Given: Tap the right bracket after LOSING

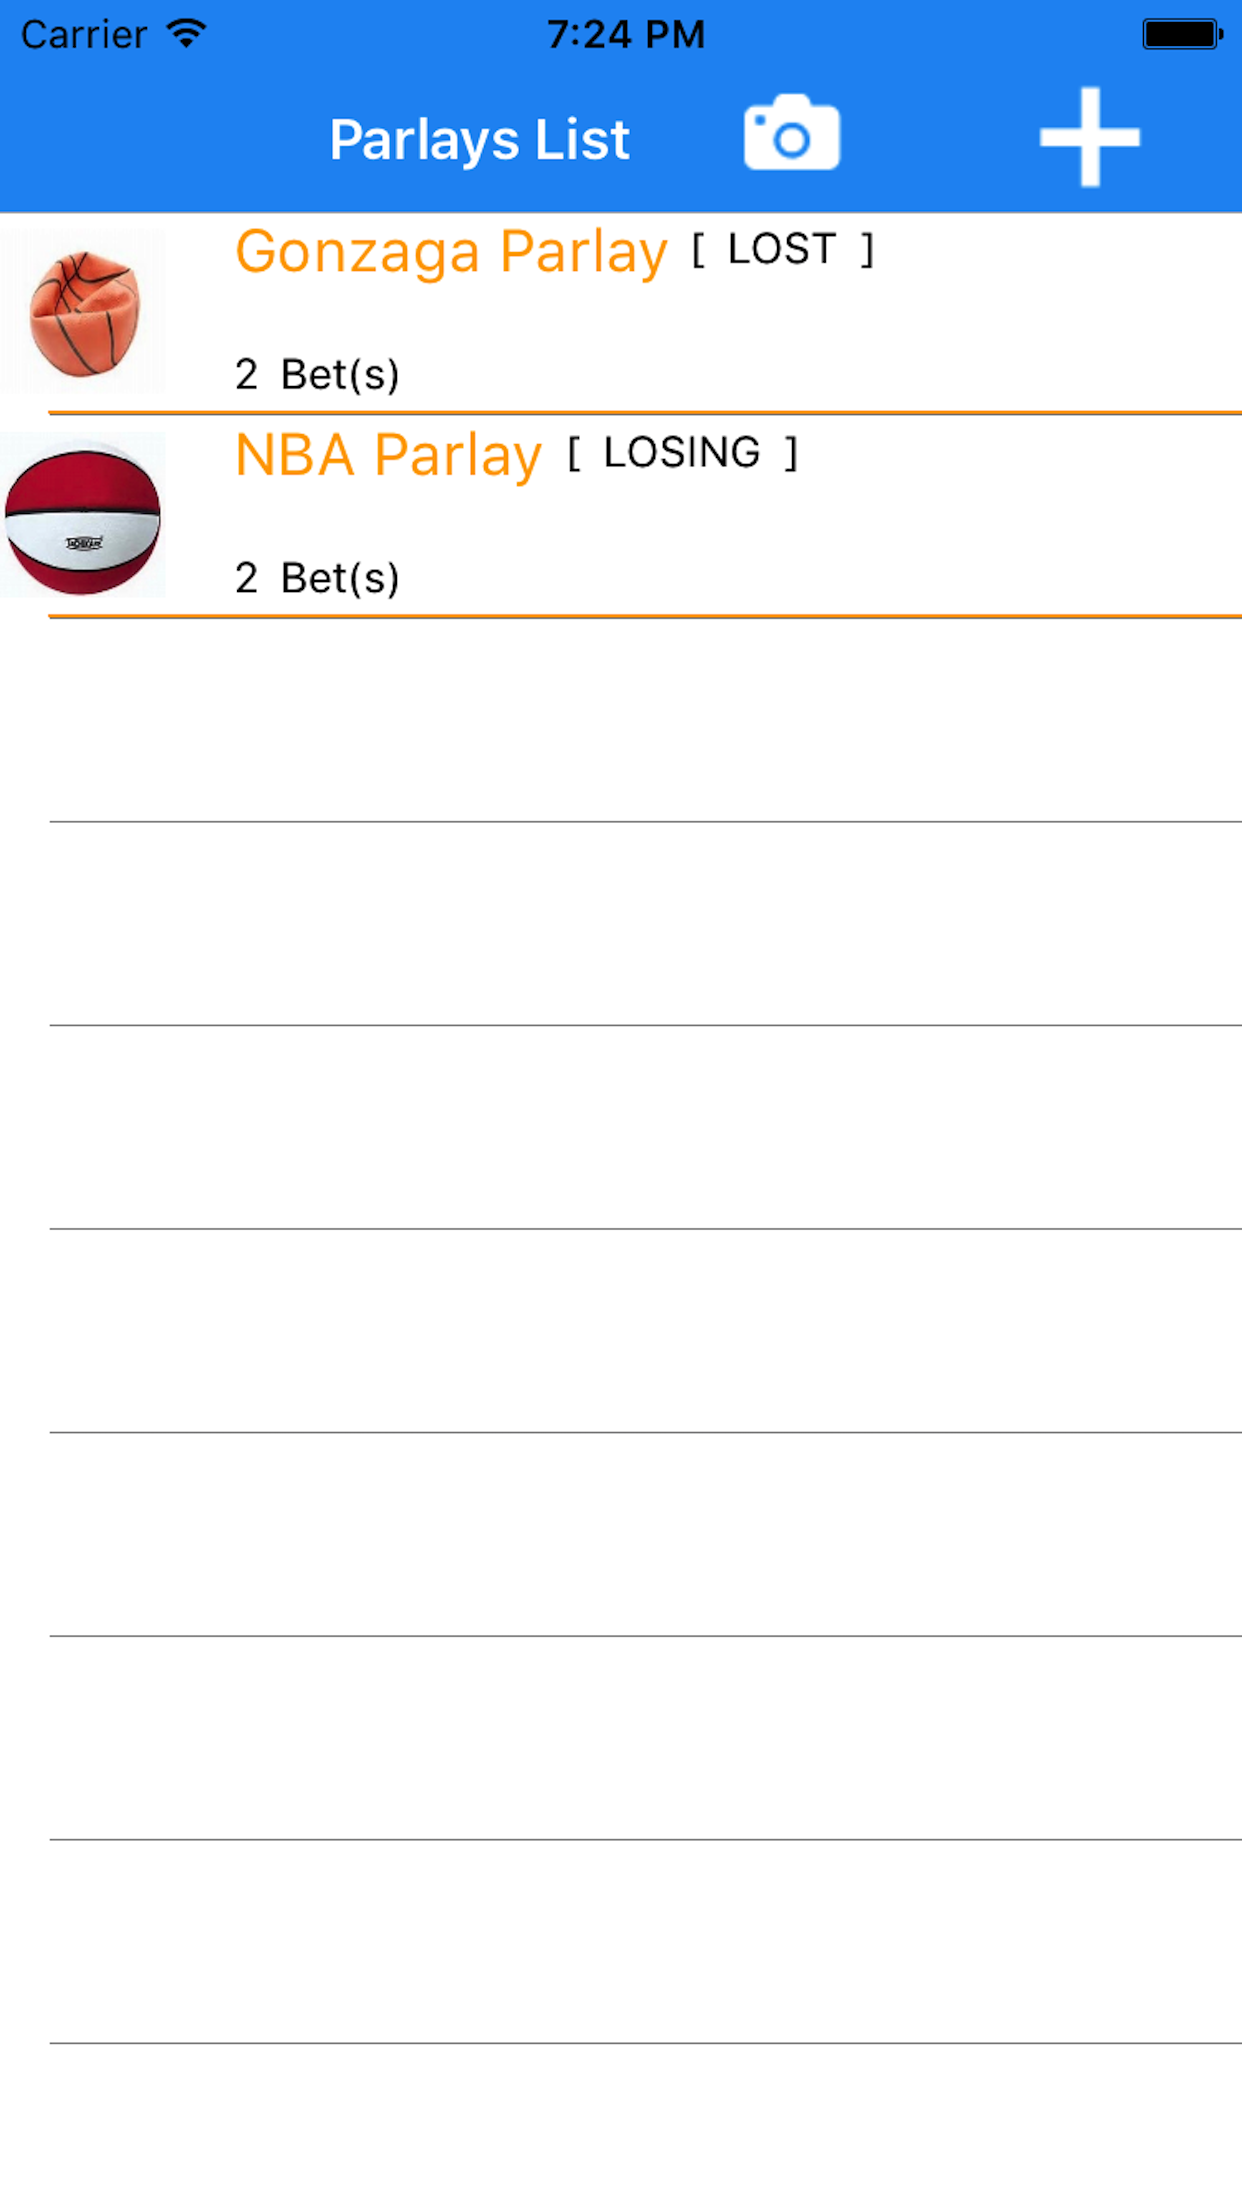Looking at the screenshot, I should click(791, 453).
